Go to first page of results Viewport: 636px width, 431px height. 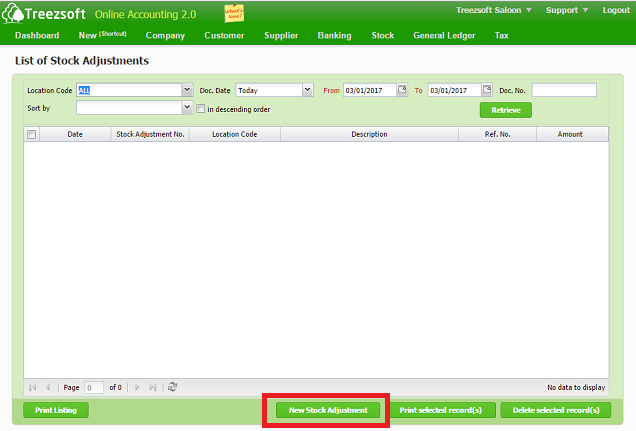tap(33, 387)
